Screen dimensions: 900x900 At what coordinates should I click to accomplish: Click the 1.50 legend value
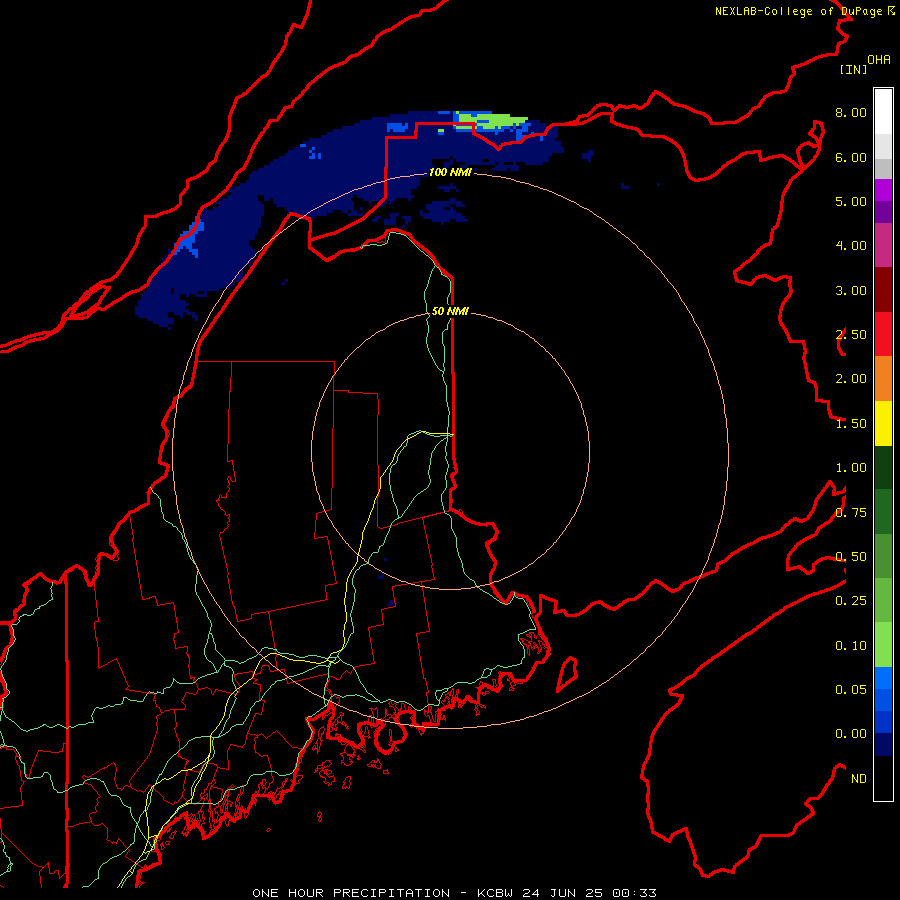(x=851, y=424)
